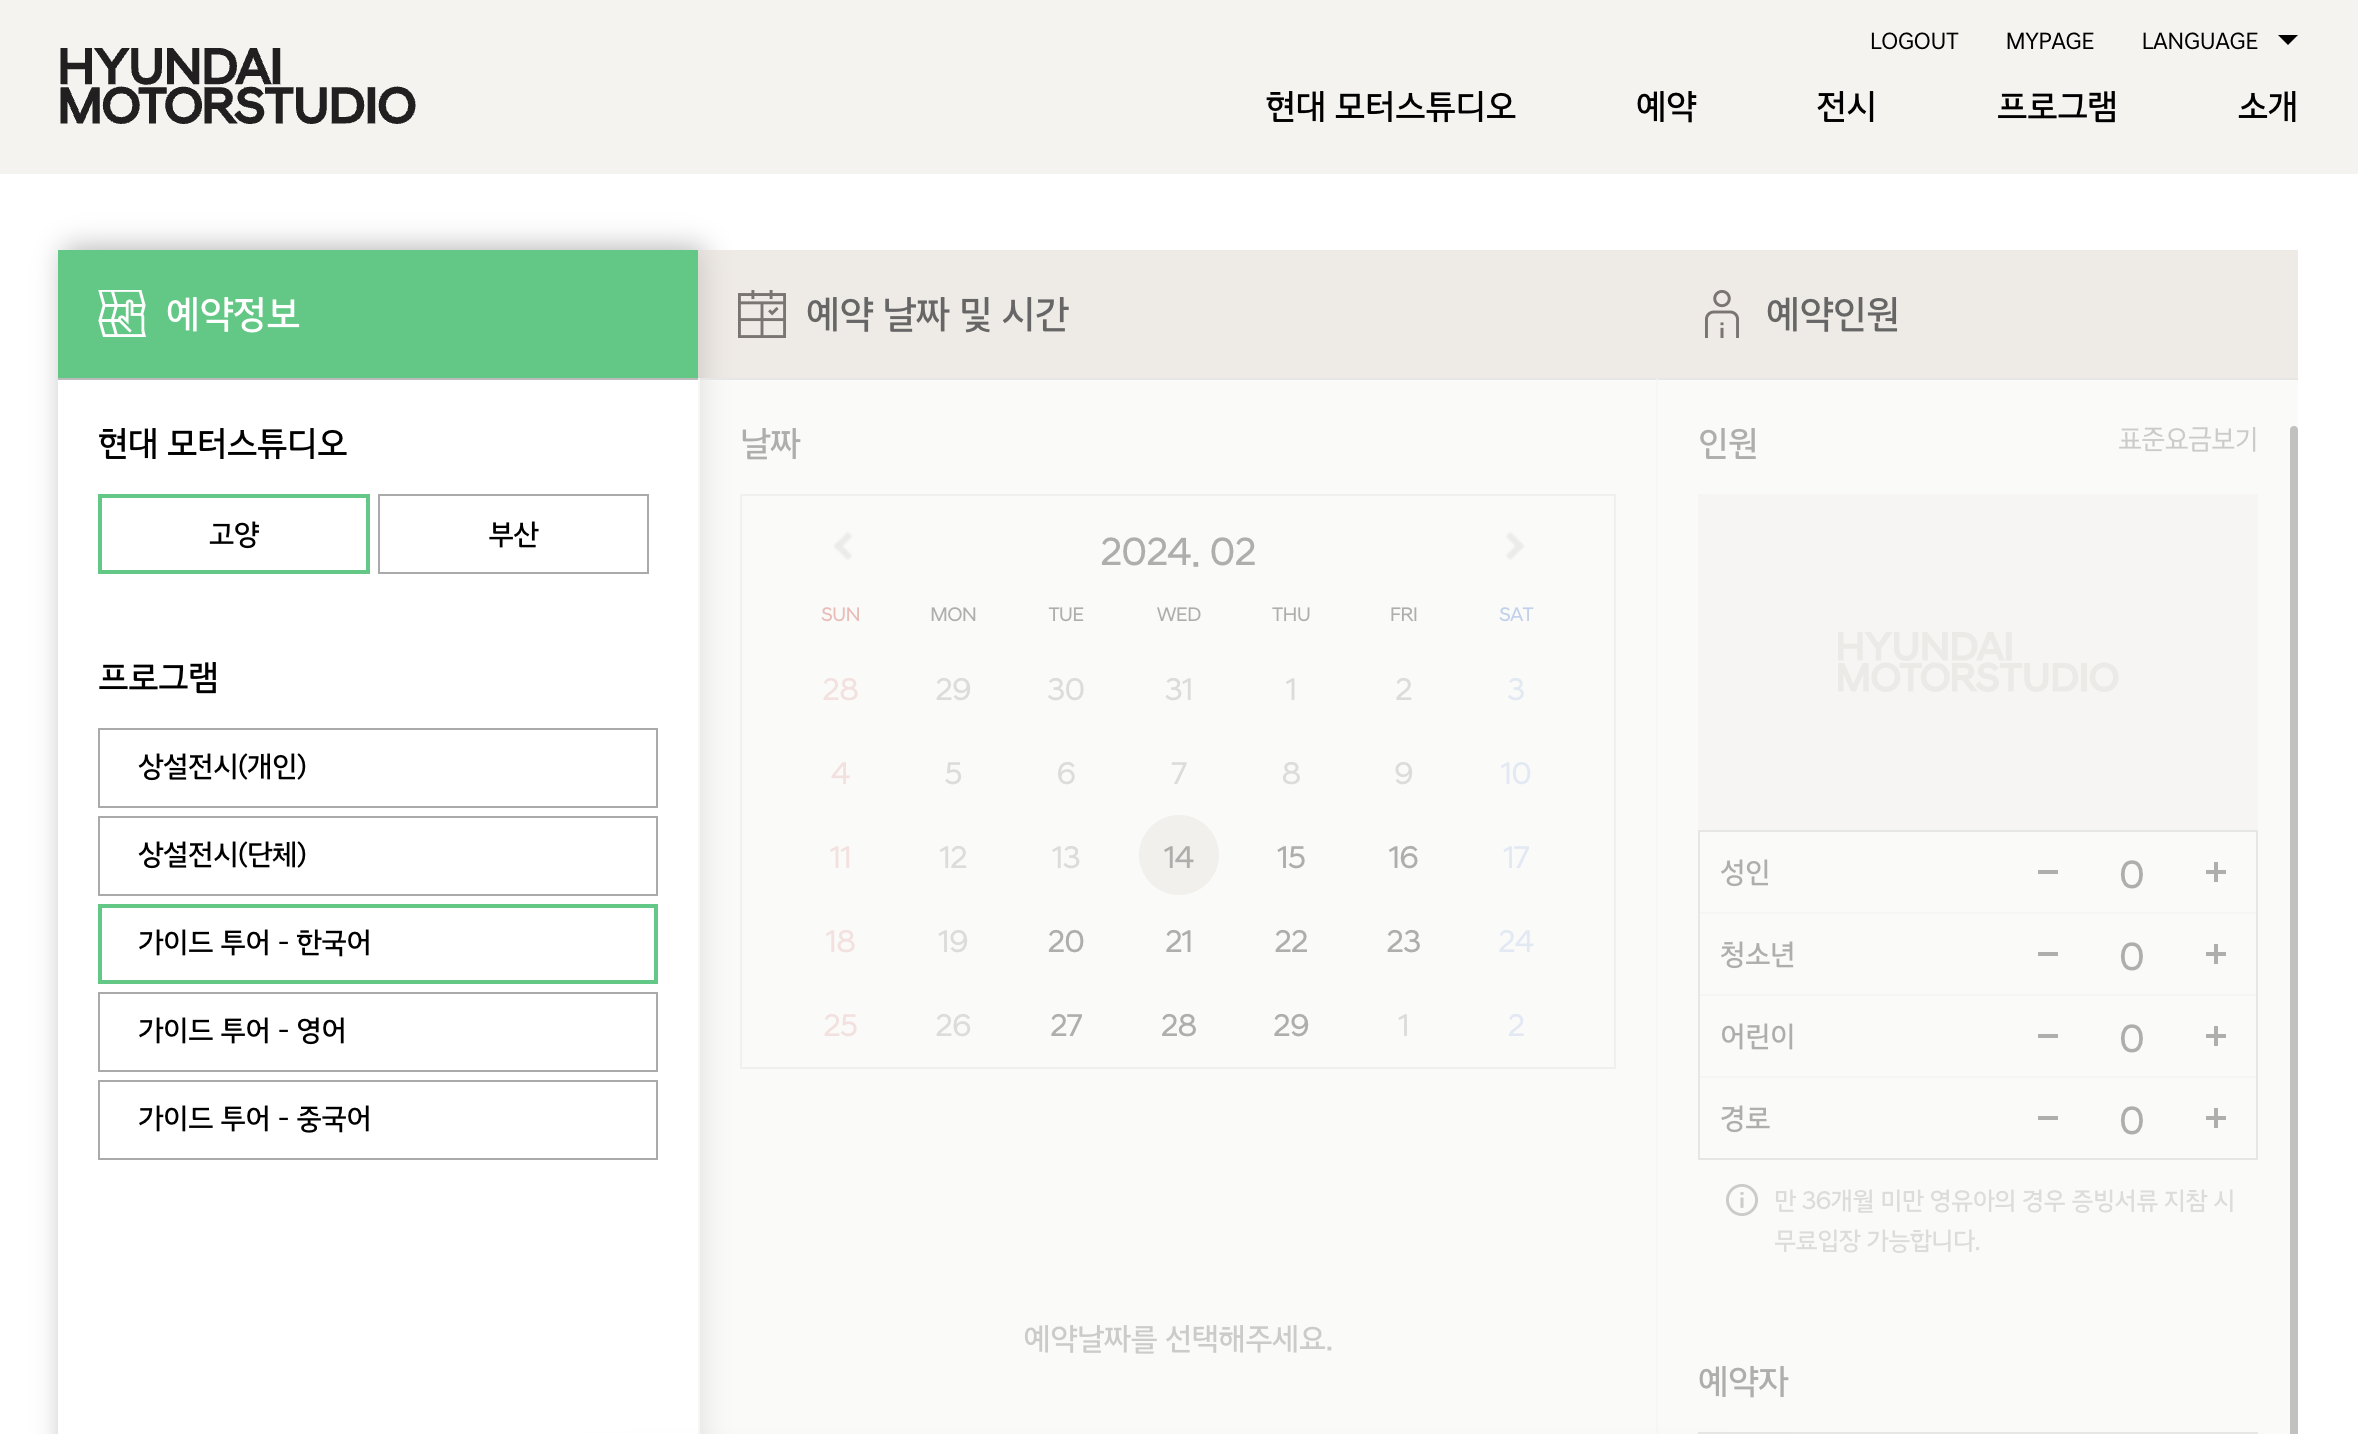Open 표준요금보기 link

[2187, 440]
